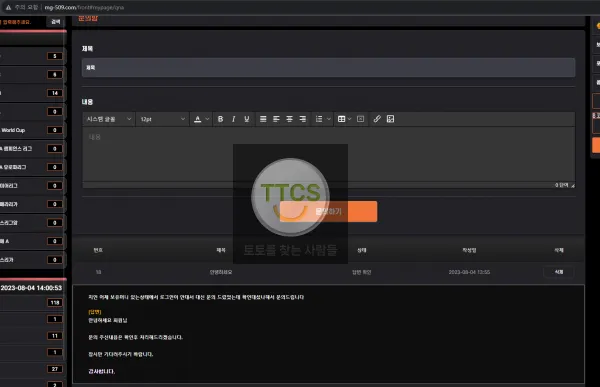
Task: Align text right in the editor toolbar
Action: 303,119
